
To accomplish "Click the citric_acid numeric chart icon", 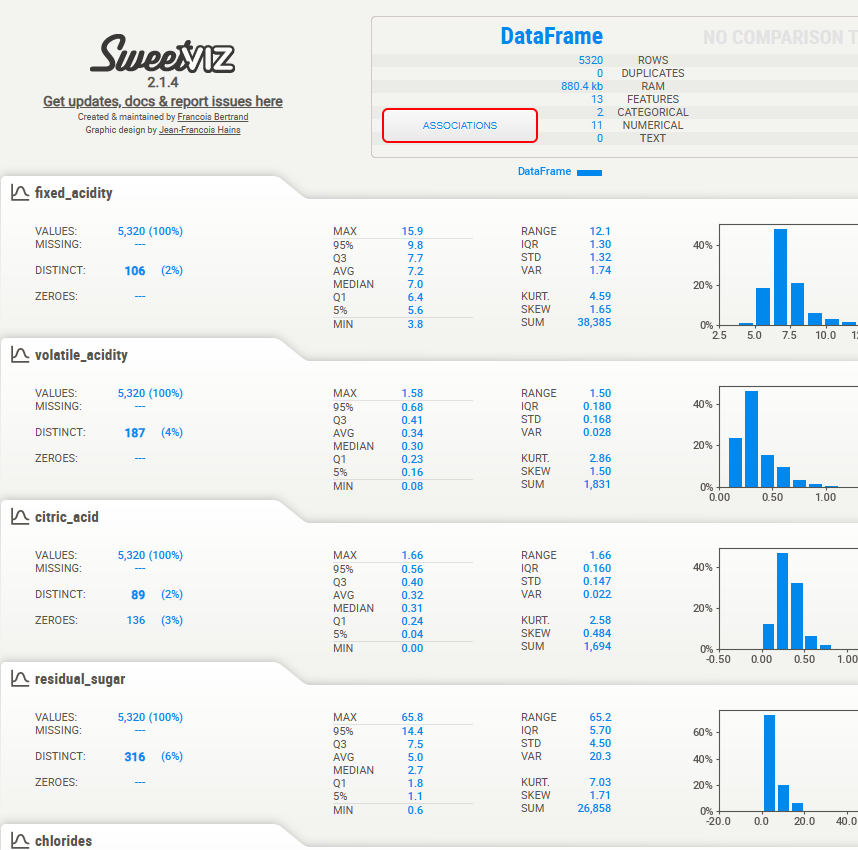I will 20,517.
